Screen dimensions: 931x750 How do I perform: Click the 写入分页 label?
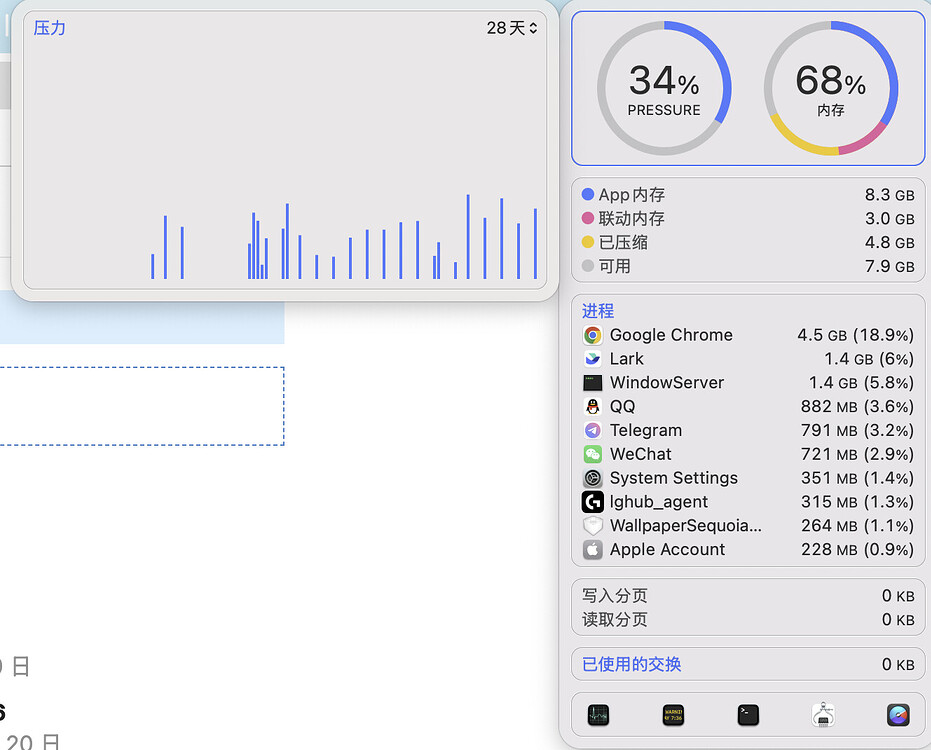(615, 596)
